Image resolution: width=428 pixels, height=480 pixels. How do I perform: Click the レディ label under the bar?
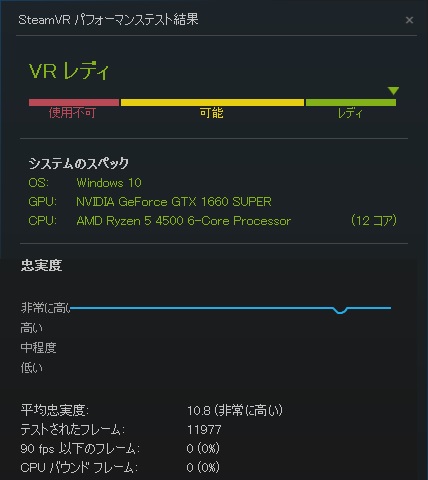coord(350,113)
